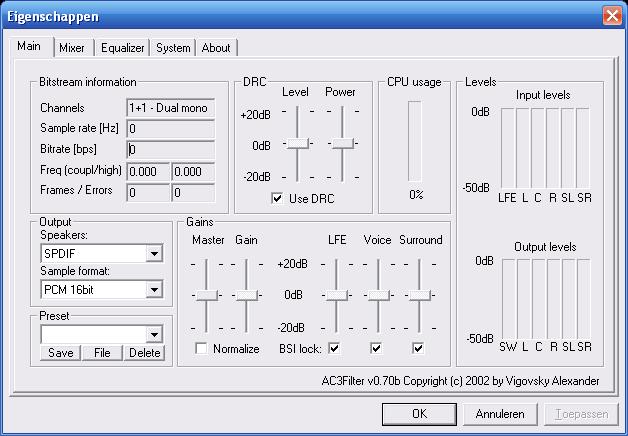
Task: Expand the Speakers dropdown showing SPDIF
Action: click(153, 254)
